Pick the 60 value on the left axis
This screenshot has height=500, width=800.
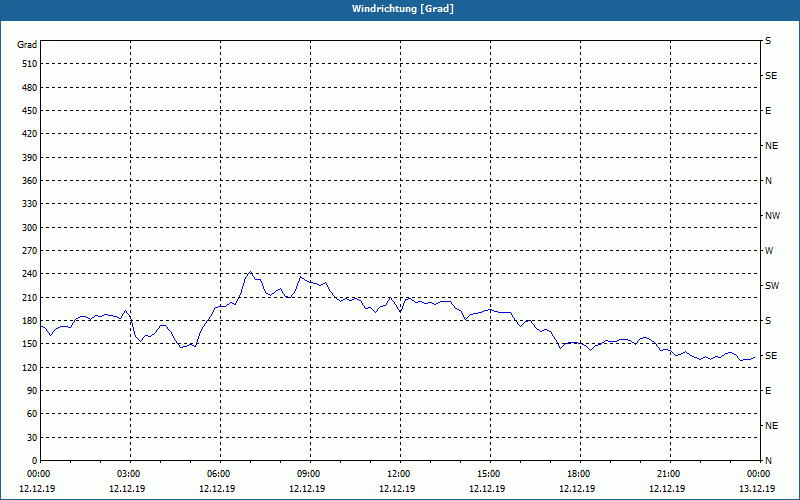[x=32, y=414]
